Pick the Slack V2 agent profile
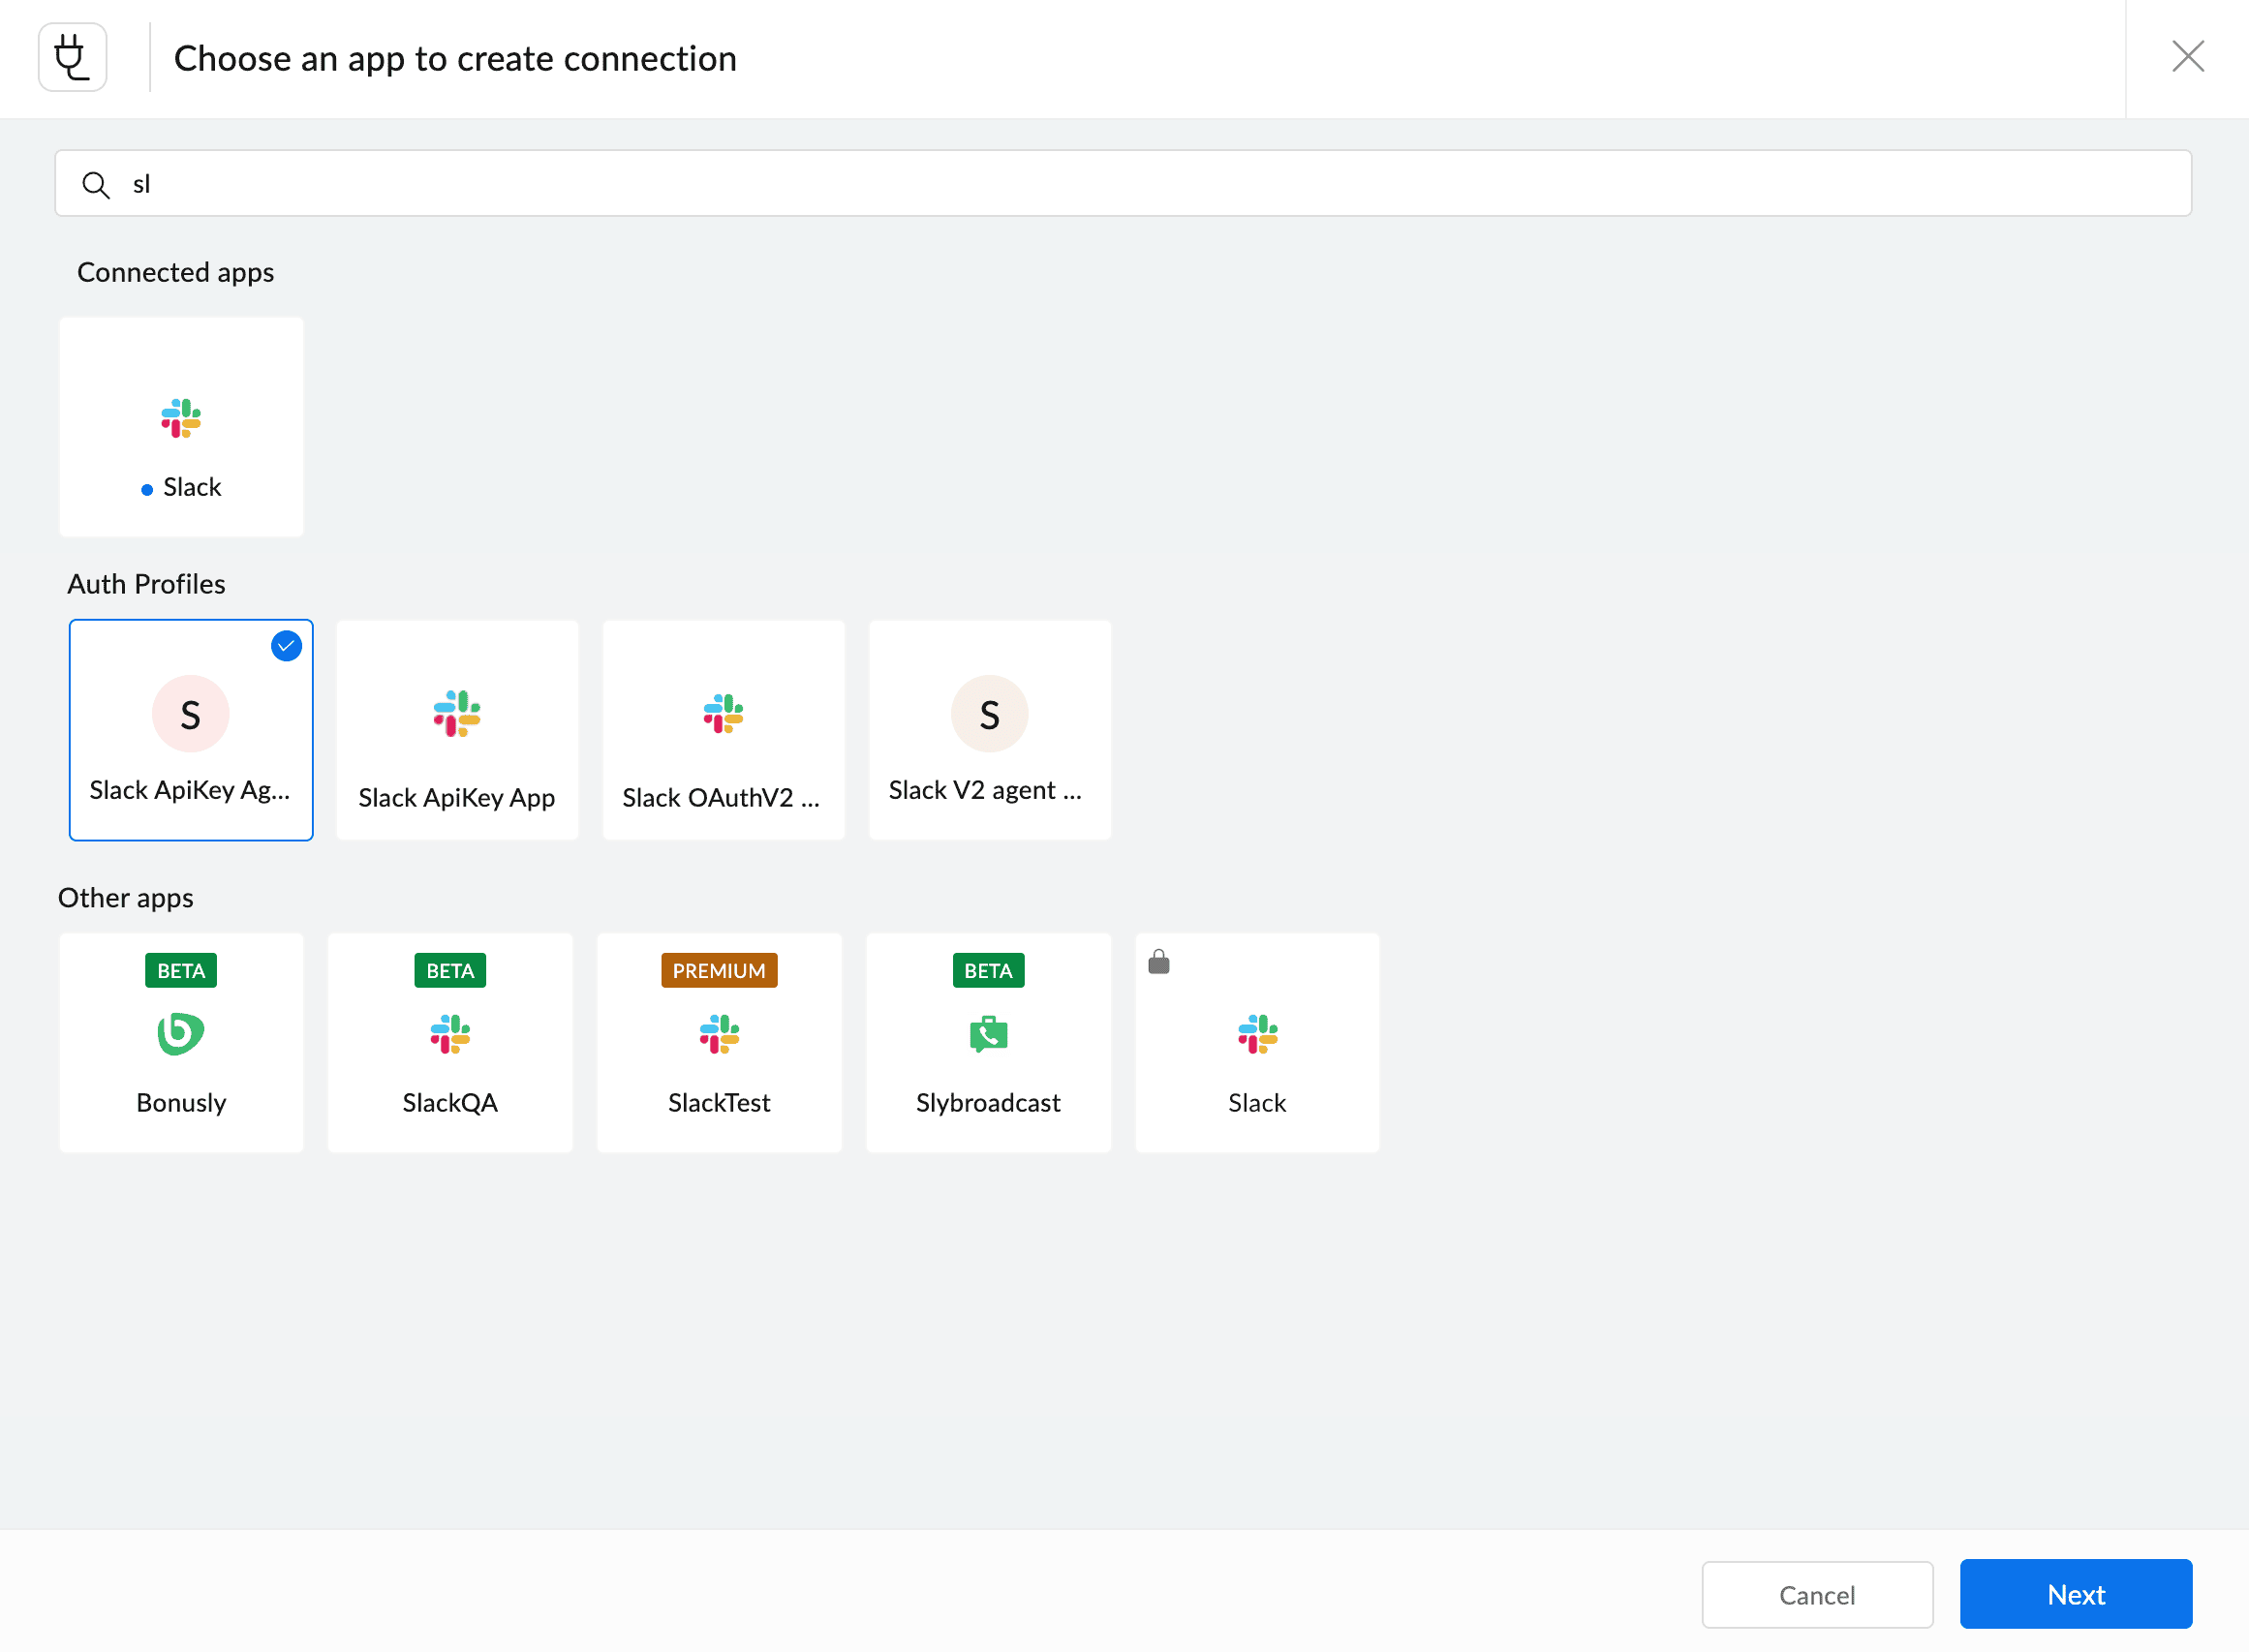The height and width of the screenshot is (1652, 2249). click(989, 730)
